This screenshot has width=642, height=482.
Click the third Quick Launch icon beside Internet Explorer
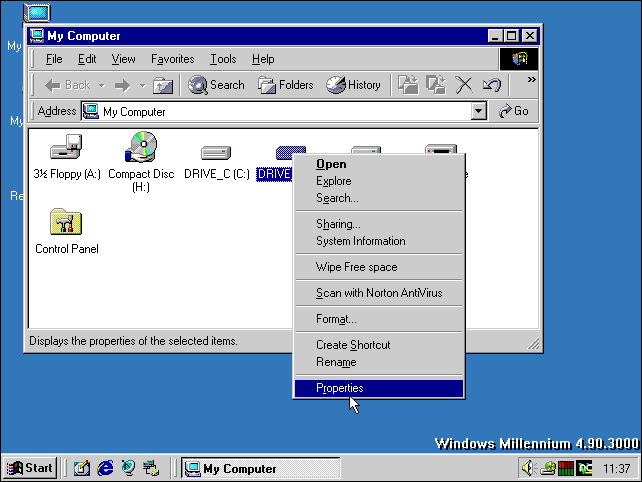point(128,468)
